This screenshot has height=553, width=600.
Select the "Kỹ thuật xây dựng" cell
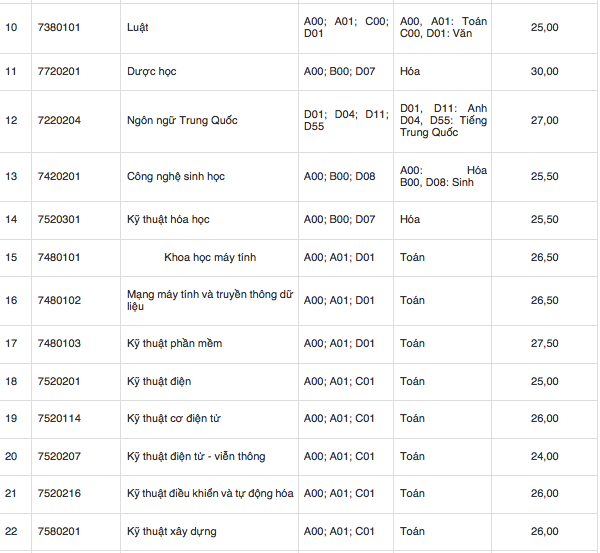click(x=172, y=531)
